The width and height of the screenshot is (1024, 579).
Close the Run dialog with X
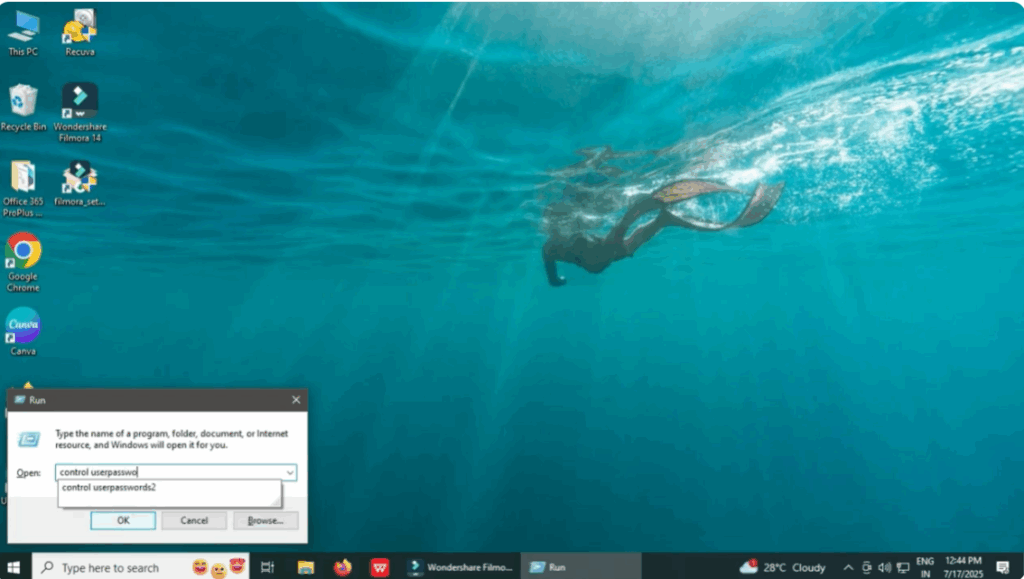[295, 400]
